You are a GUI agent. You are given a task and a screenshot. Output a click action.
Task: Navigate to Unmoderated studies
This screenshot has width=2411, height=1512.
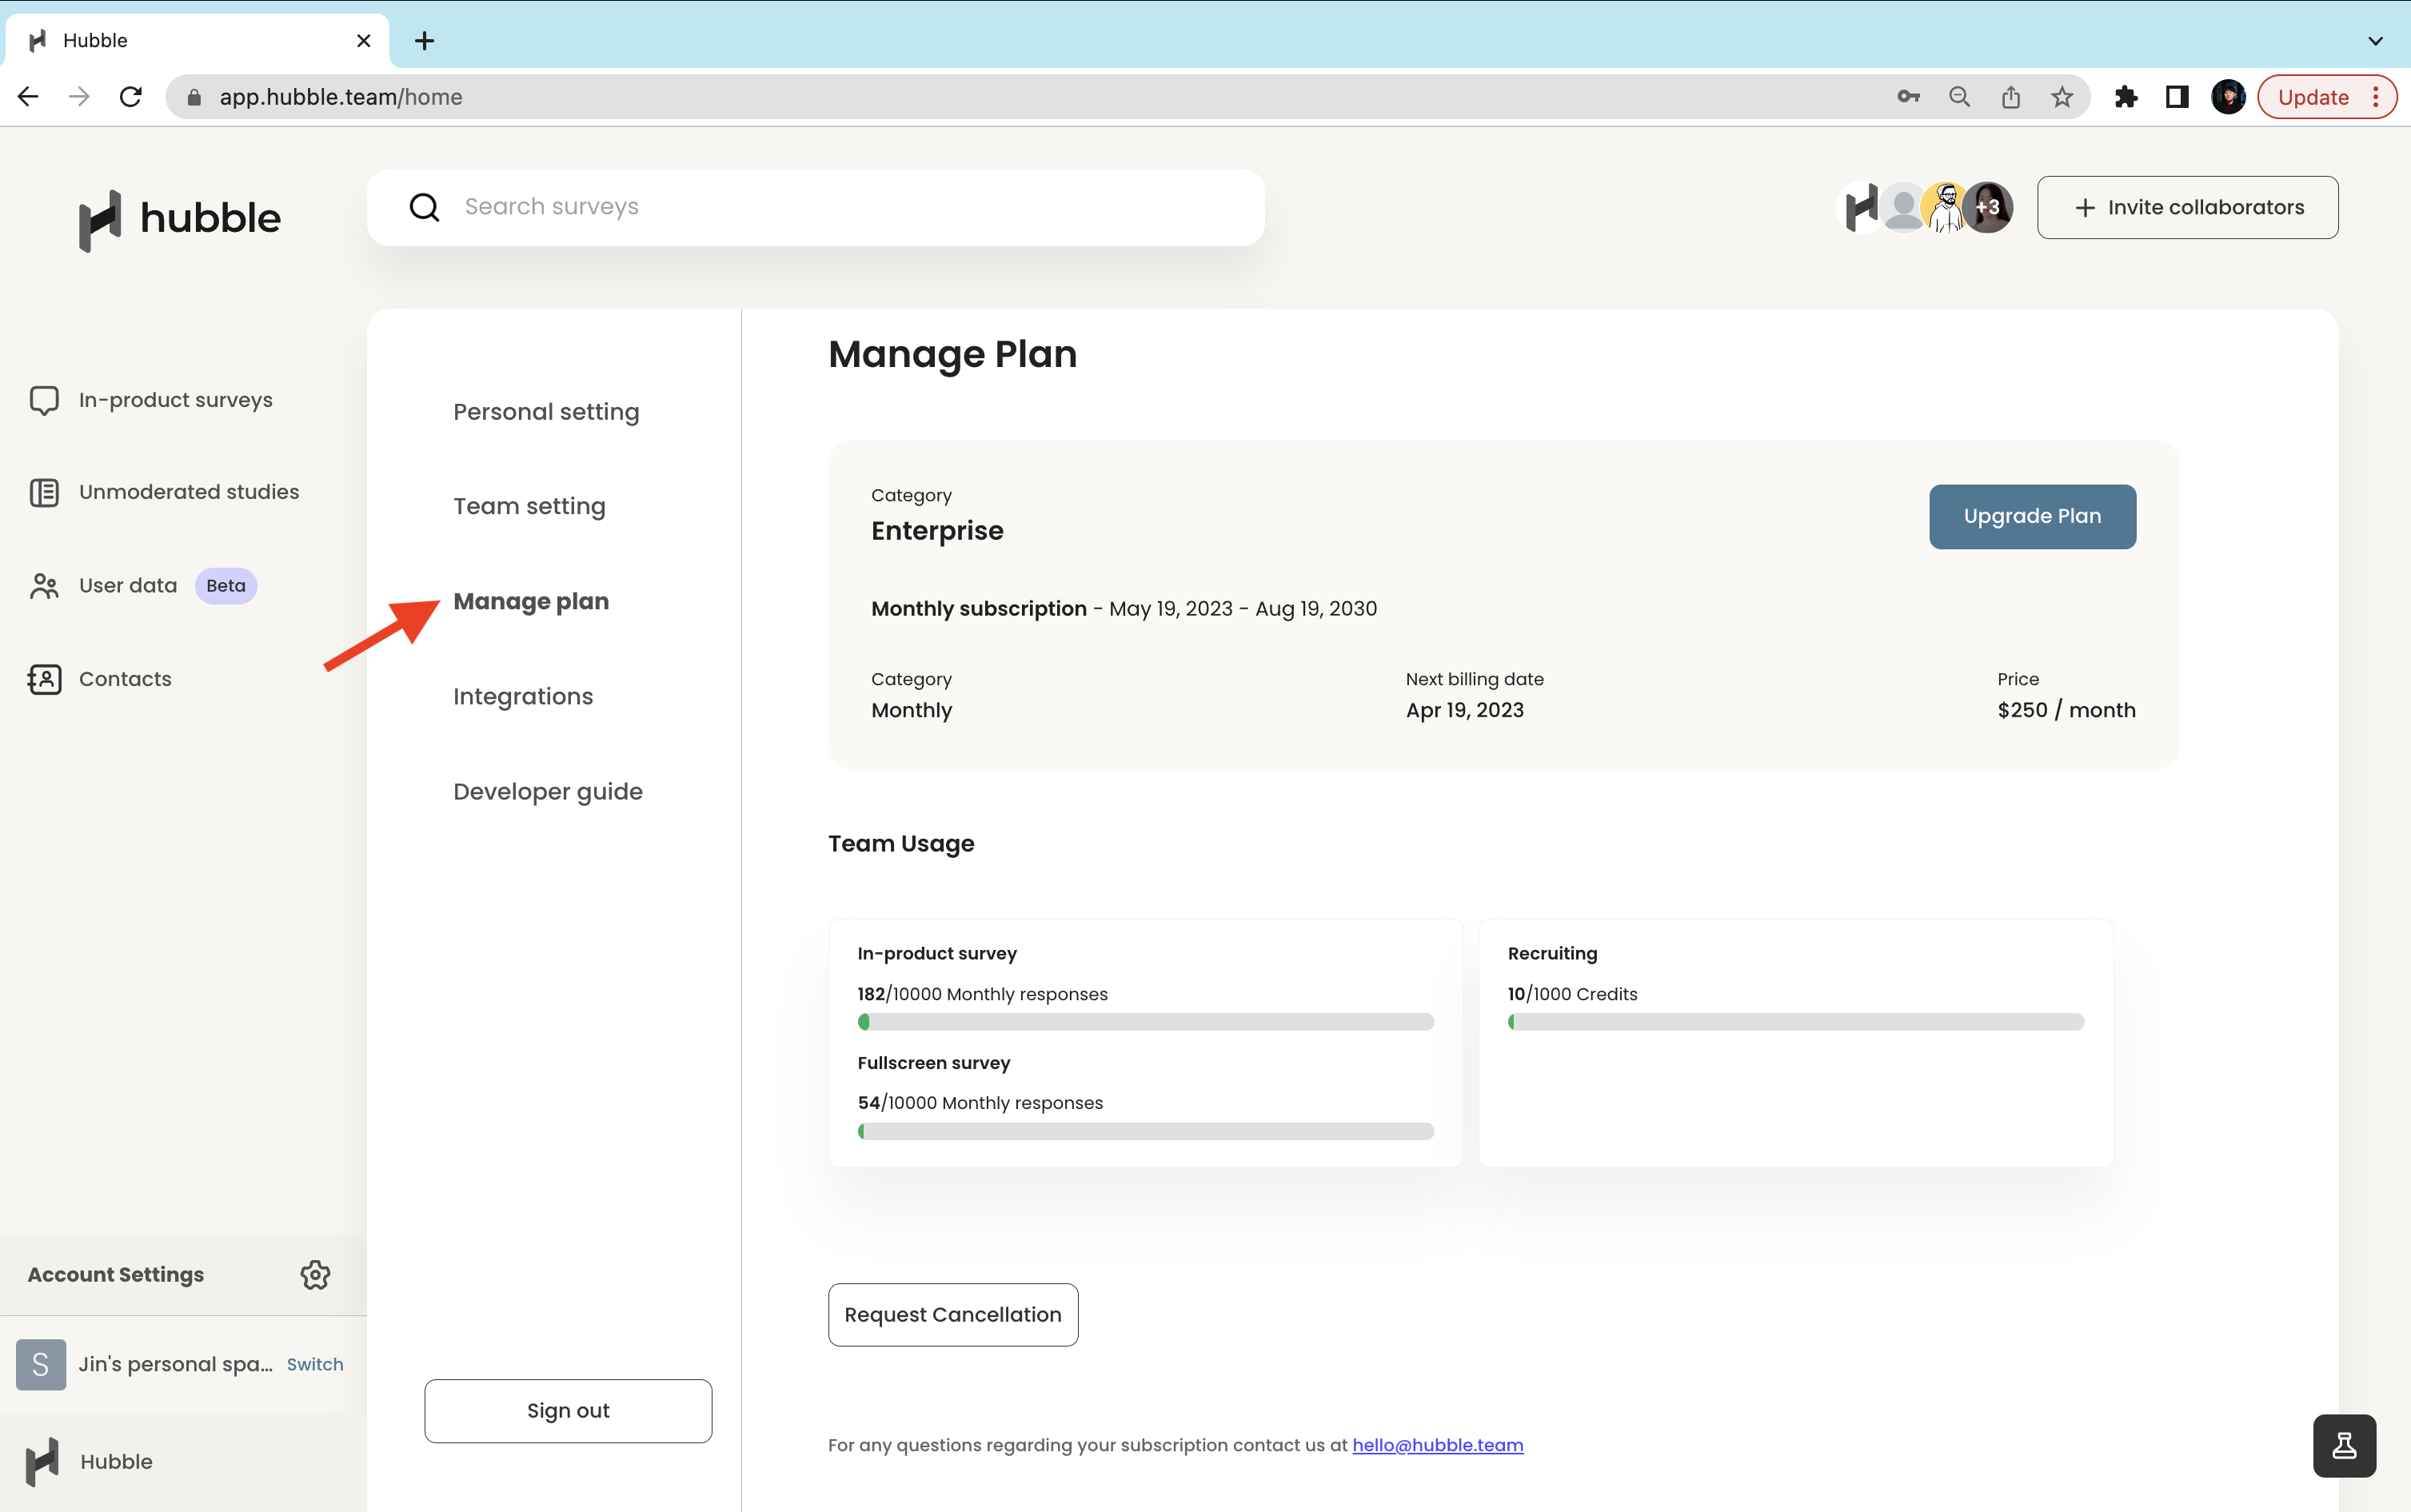point(189,492)
